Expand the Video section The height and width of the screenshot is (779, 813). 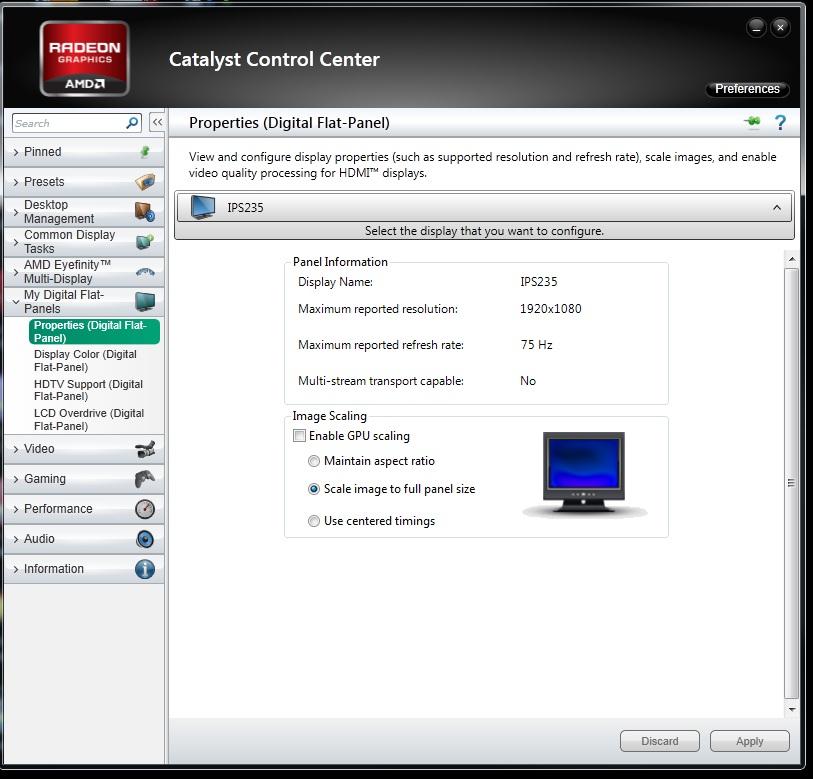click(84, 449)
